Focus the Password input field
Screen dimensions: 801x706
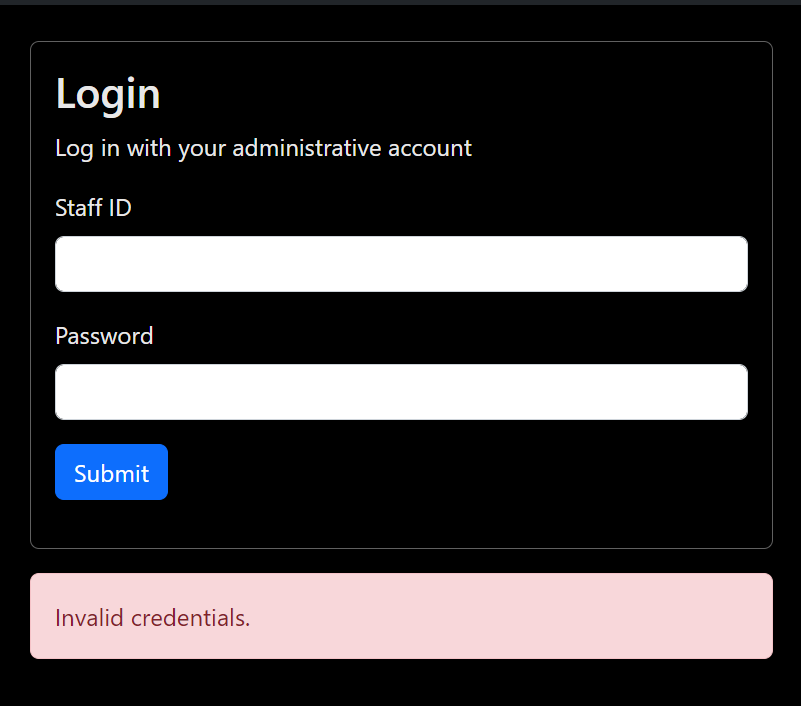point(401,392)
